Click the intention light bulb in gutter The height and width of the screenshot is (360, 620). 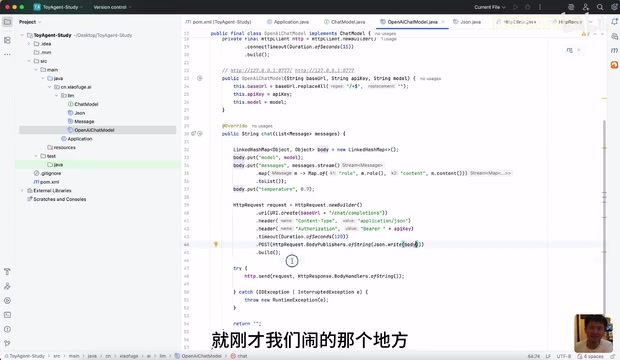coord(216,244)
